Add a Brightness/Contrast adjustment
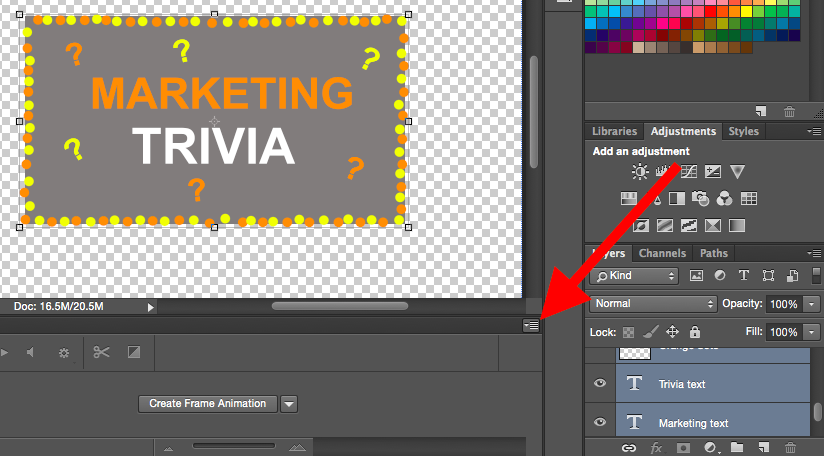Screen dimensions: 824x456 pos(640,172)
